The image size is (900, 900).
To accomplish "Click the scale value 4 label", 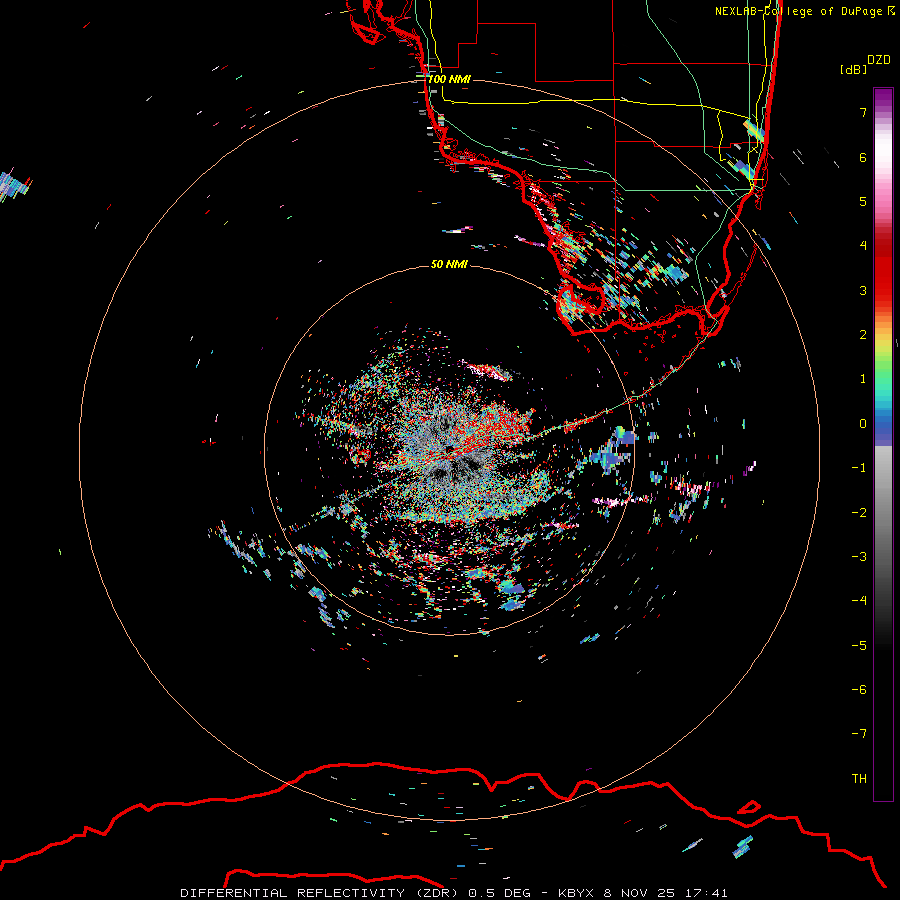I will 863,246.
